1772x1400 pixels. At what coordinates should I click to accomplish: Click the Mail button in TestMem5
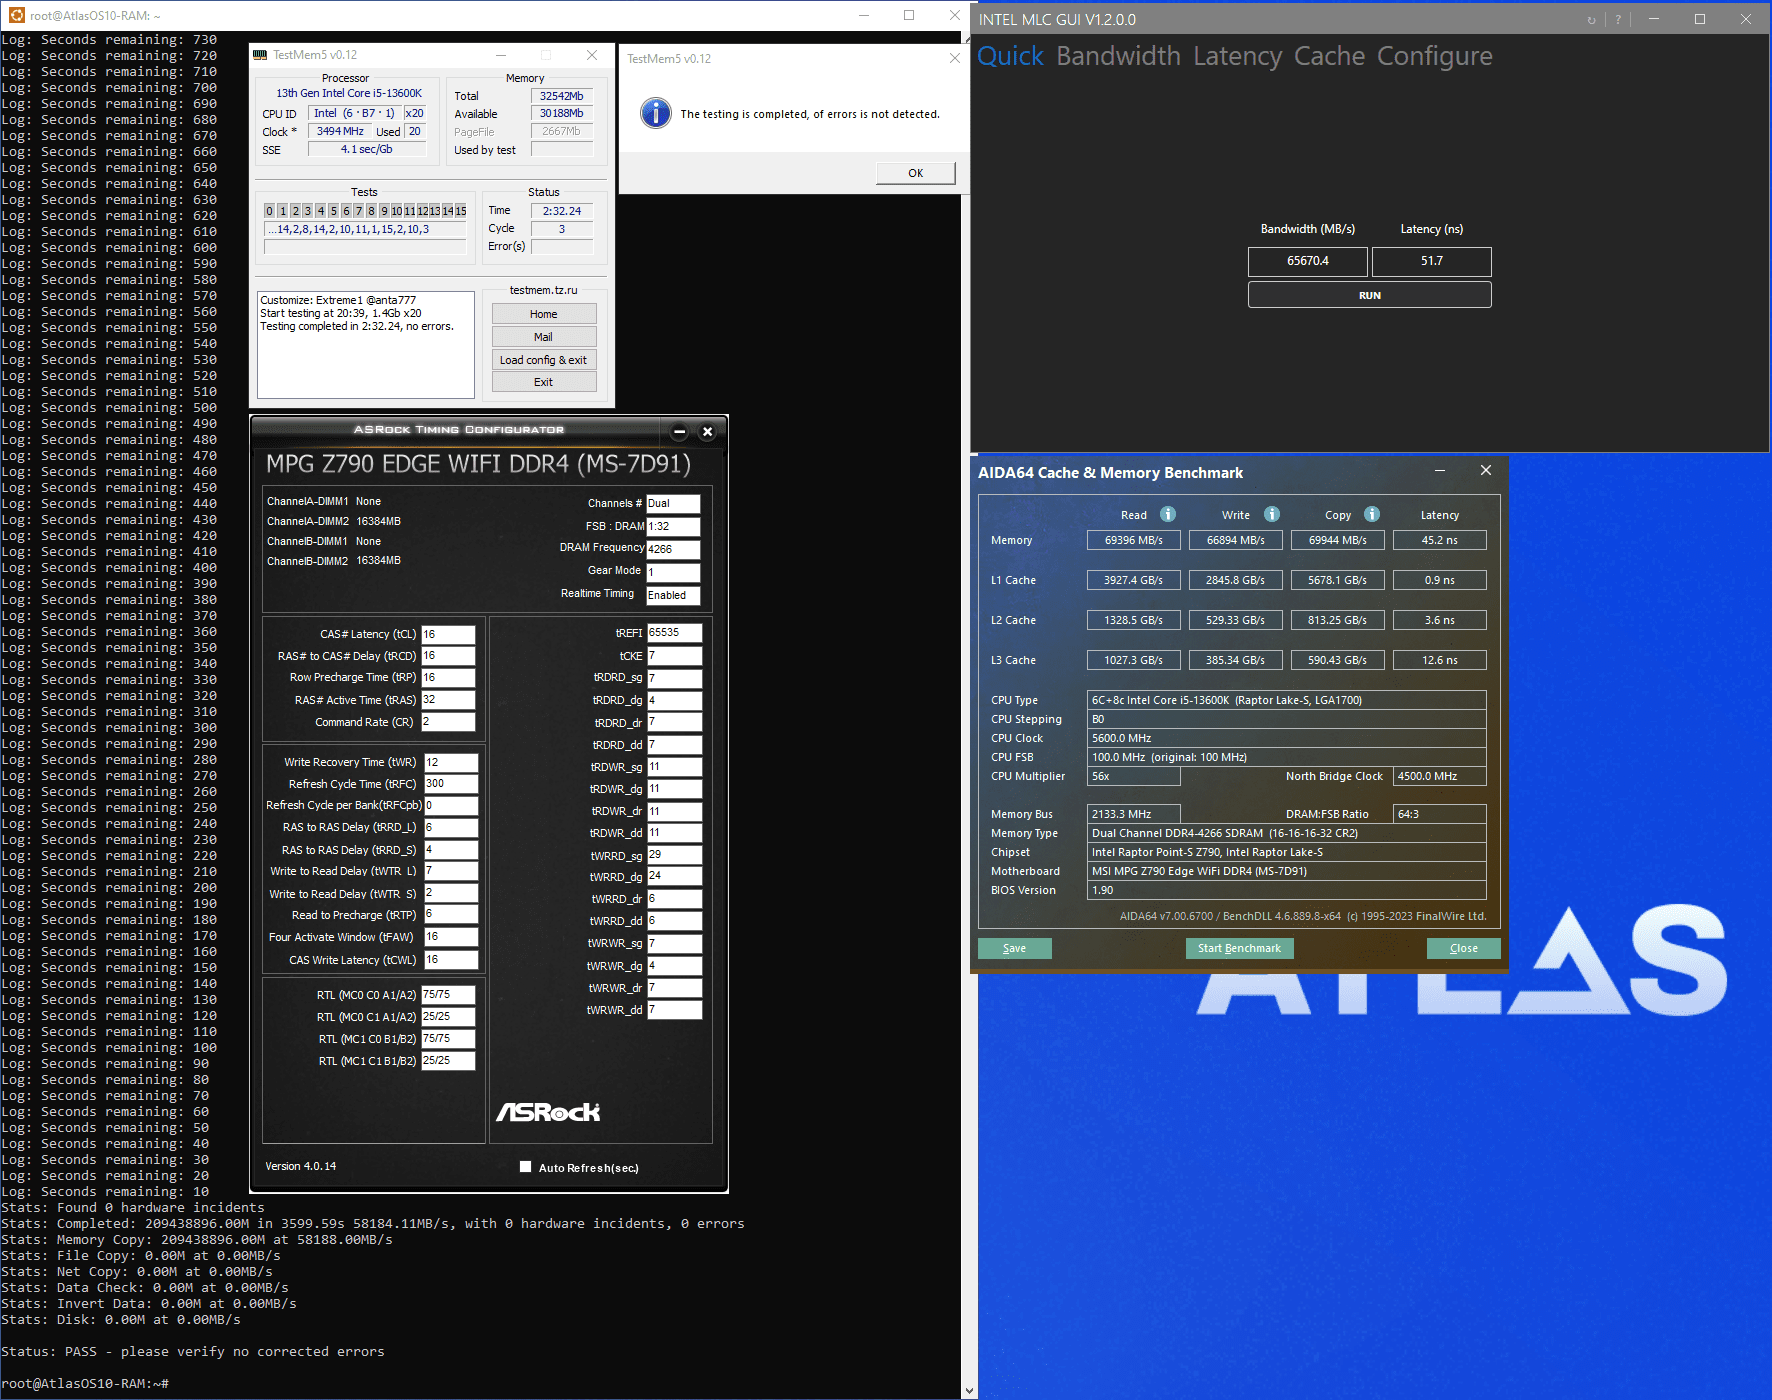pyautogui.click(x=544, y=337)
